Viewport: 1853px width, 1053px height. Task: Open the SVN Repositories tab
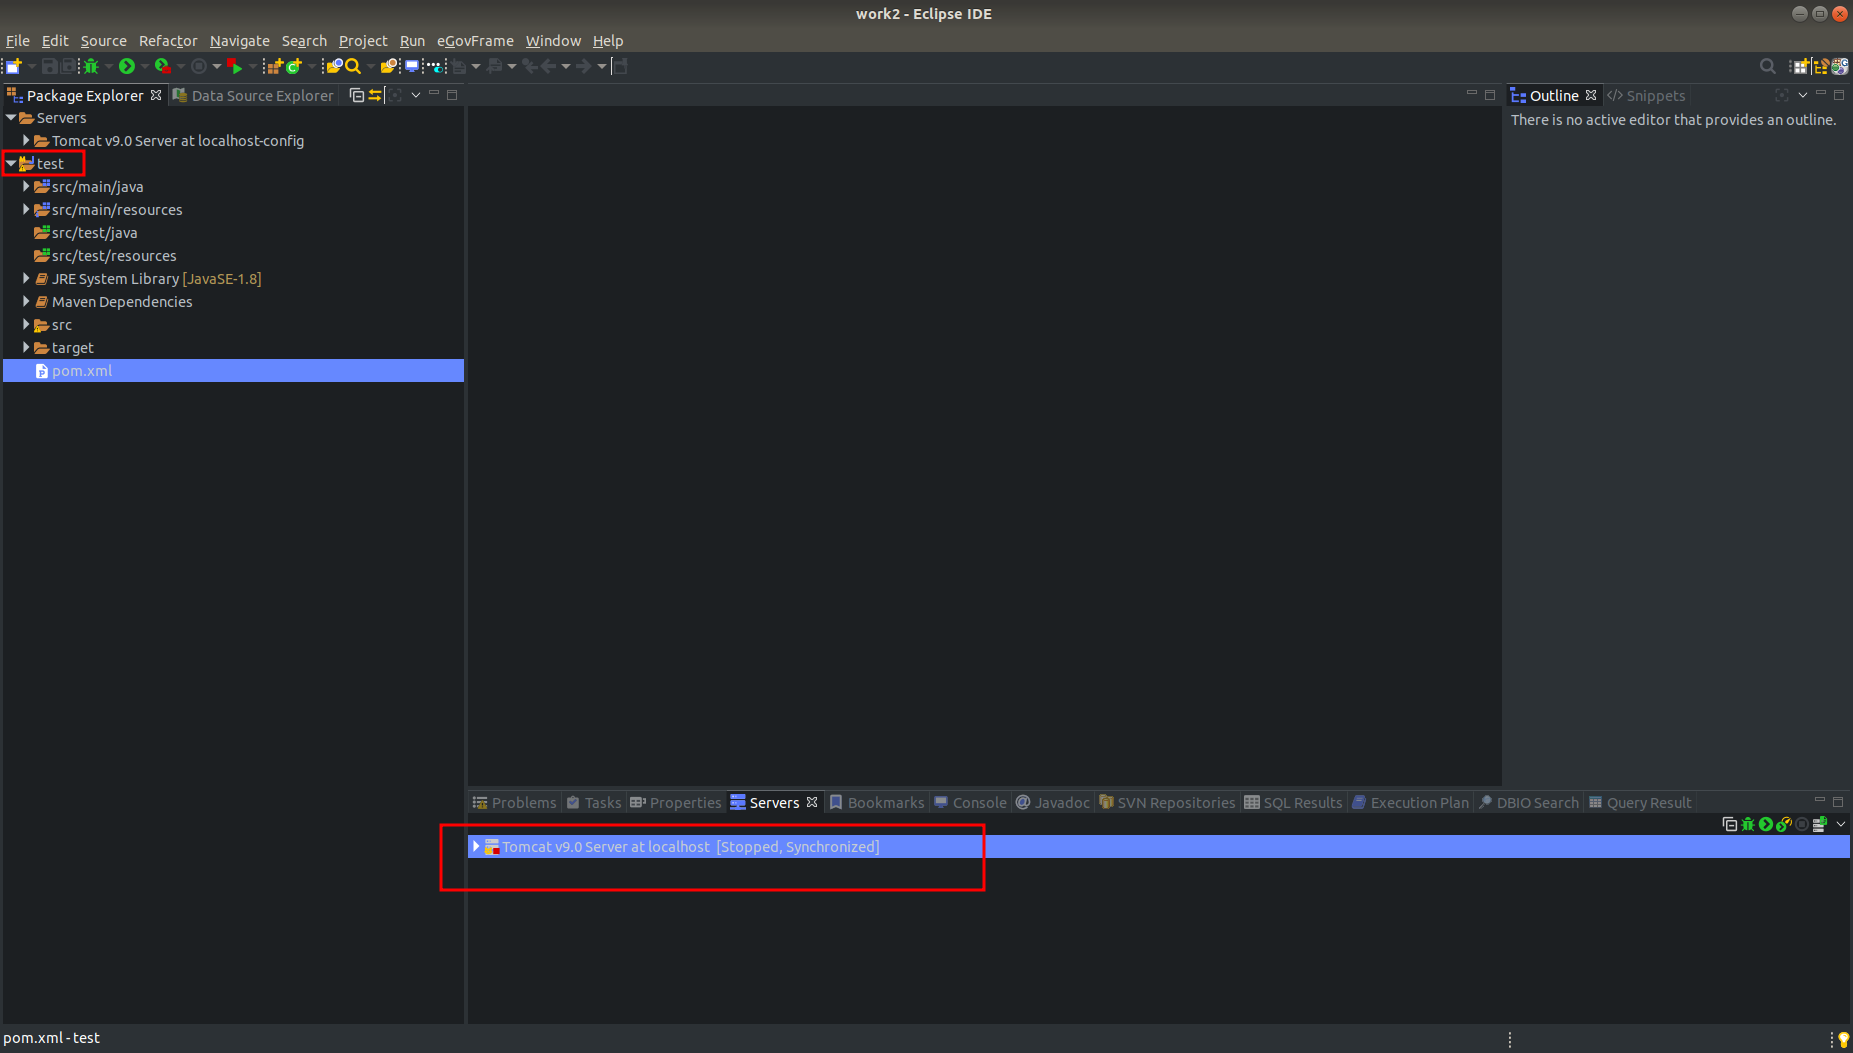pyautogui.click(x=1167, y=802)
